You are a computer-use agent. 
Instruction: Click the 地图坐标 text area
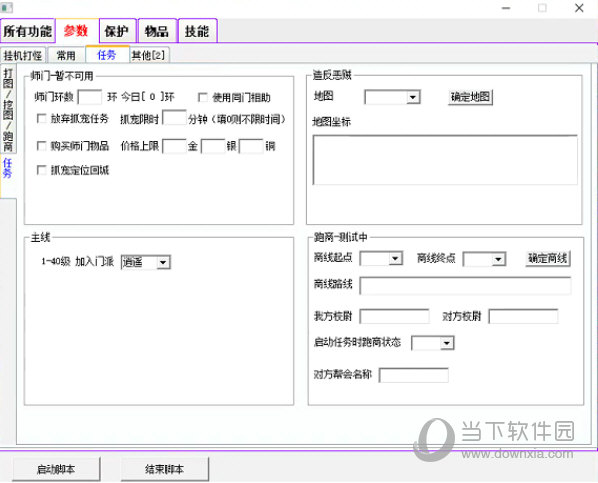click(x=445, y=160)
